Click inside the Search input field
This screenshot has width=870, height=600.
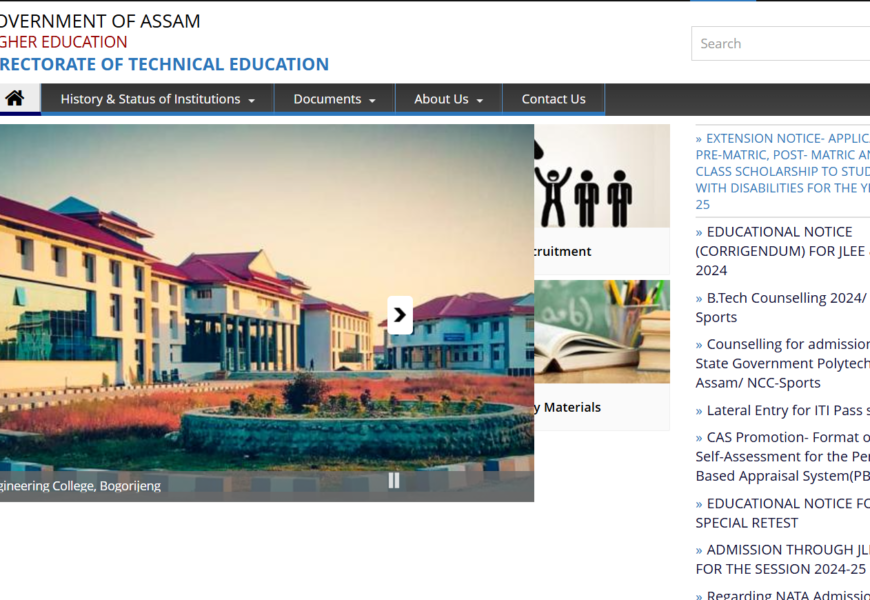pyautogui.click(x=780, y=44)
